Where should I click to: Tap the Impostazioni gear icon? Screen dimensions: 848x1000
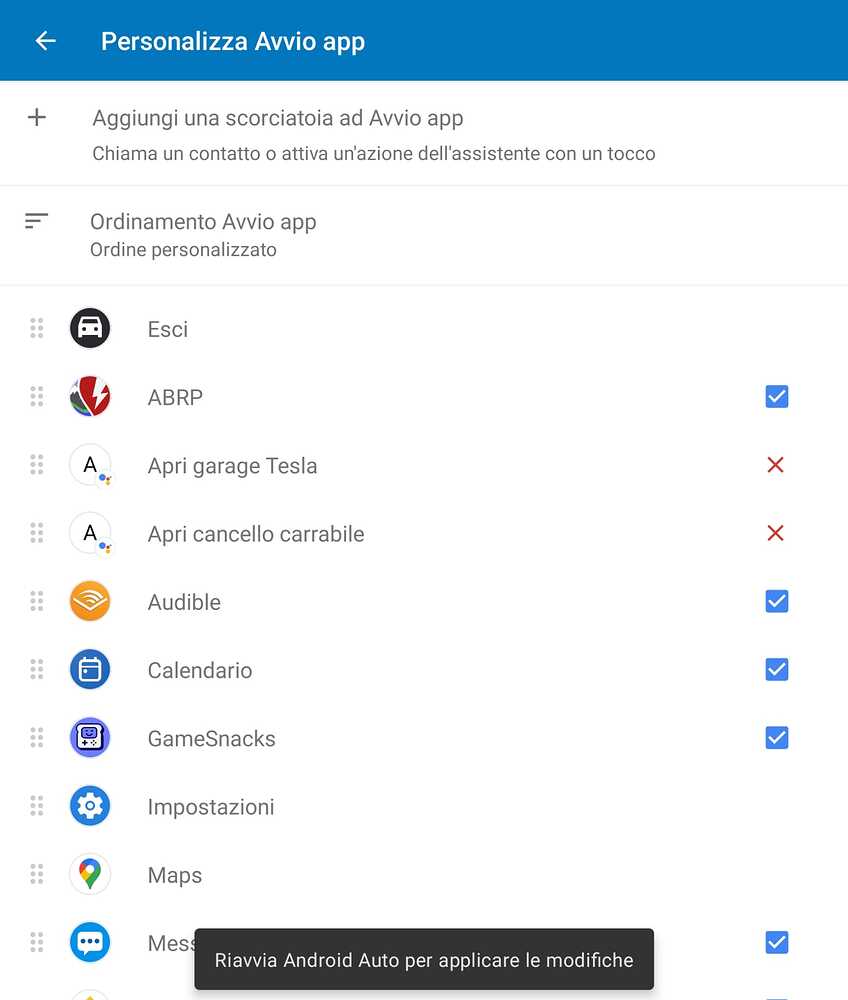tap(90, 806)
